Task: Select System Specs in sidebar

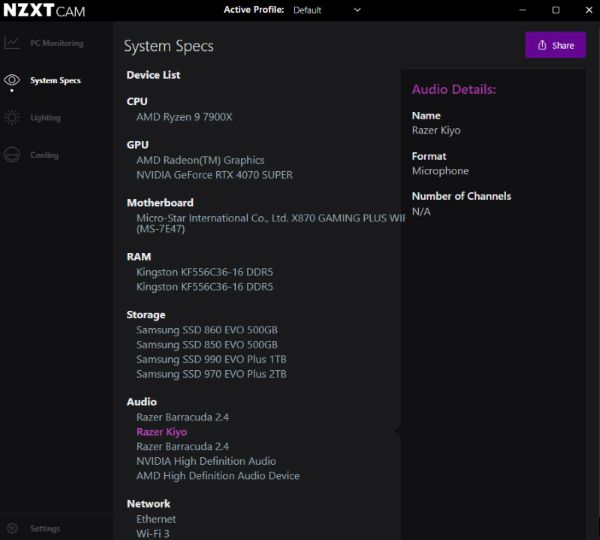Action: click(x=55, y=80)
